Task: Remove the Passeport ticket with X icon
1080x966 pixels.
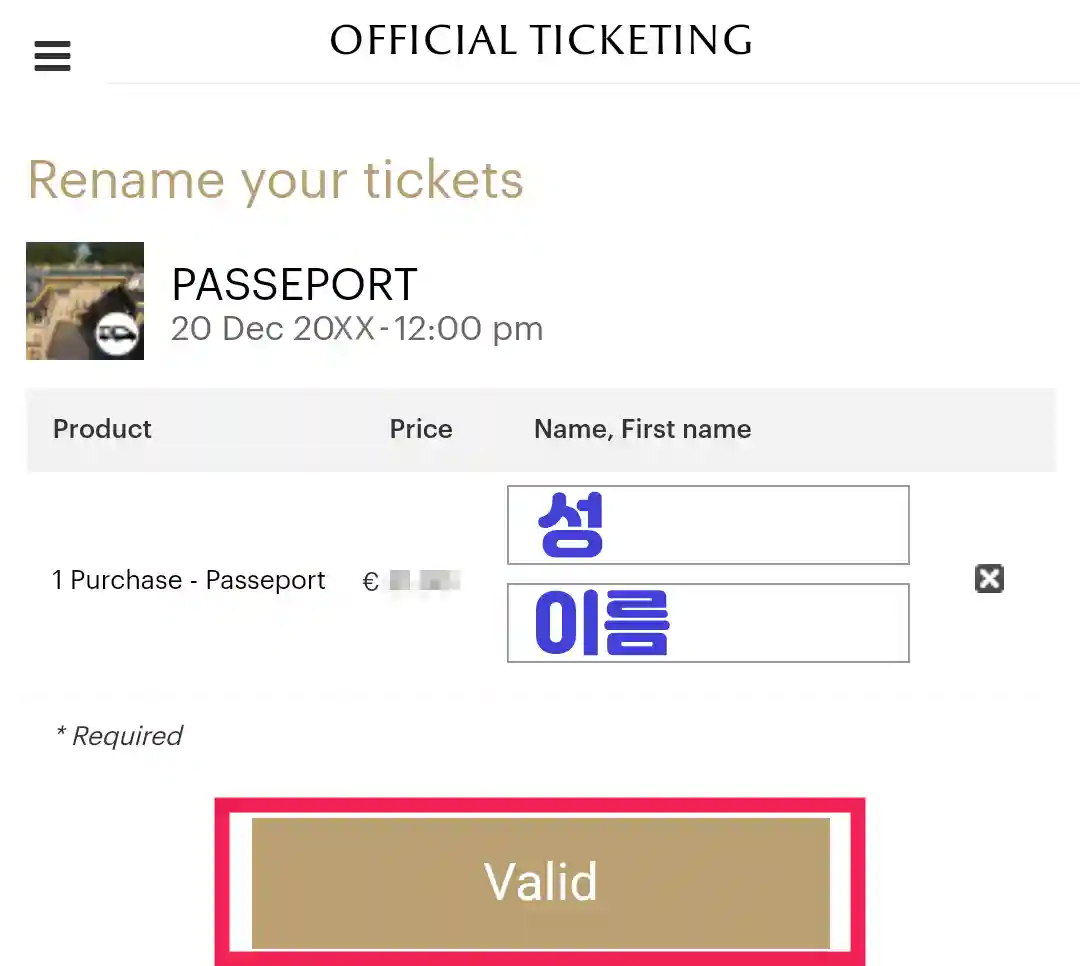Action: (x=989, y=579)
